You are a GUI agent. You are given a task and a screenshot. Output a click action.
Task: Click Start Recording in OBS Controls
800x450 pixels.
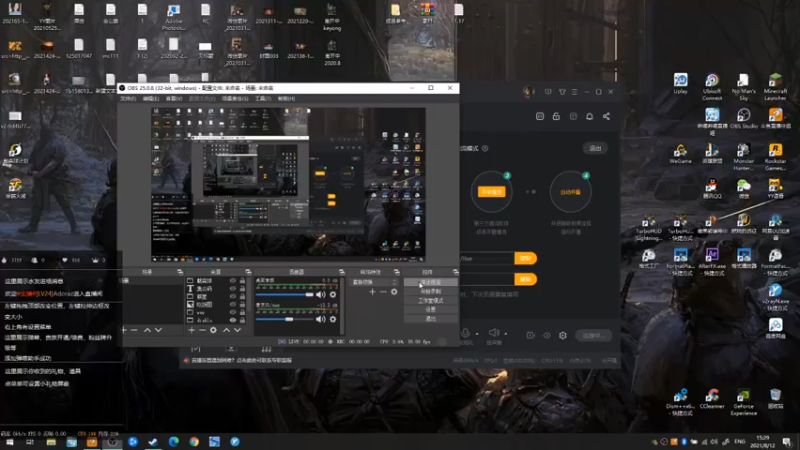pyautogui.click(x=431, y=291)
